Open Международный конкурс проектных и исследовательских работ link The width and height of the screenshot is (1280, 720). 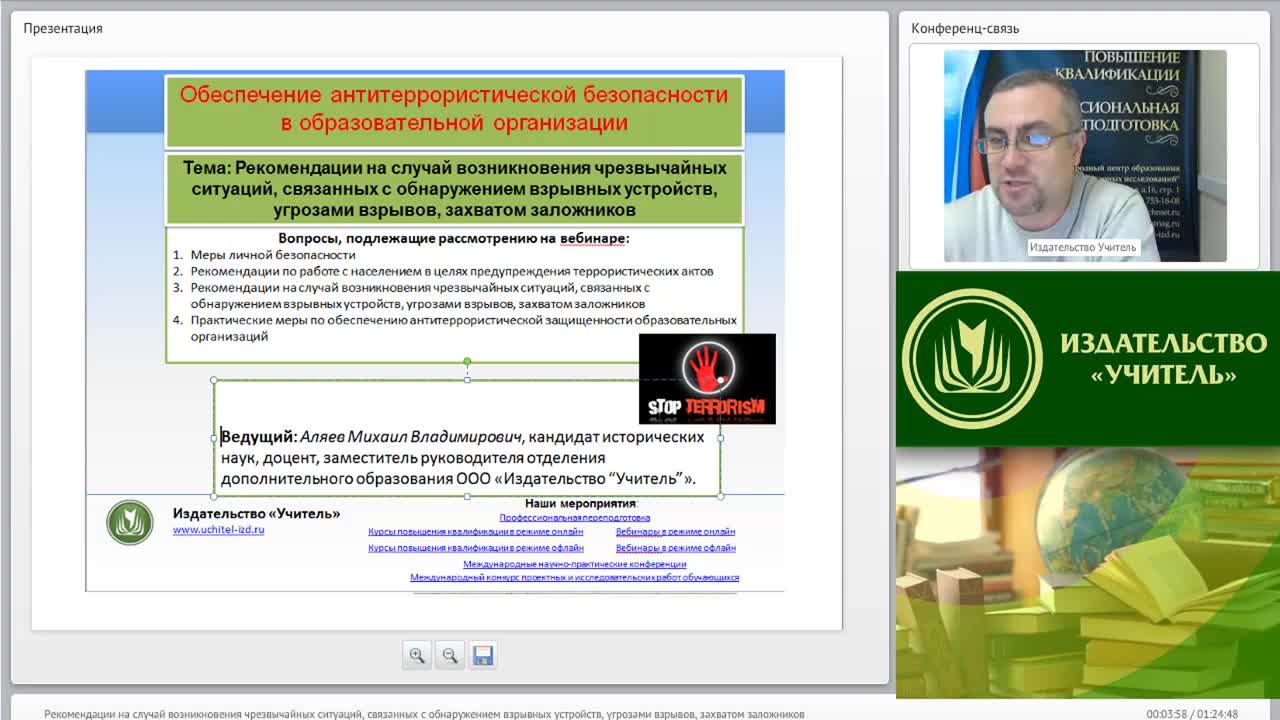point(574,578)
